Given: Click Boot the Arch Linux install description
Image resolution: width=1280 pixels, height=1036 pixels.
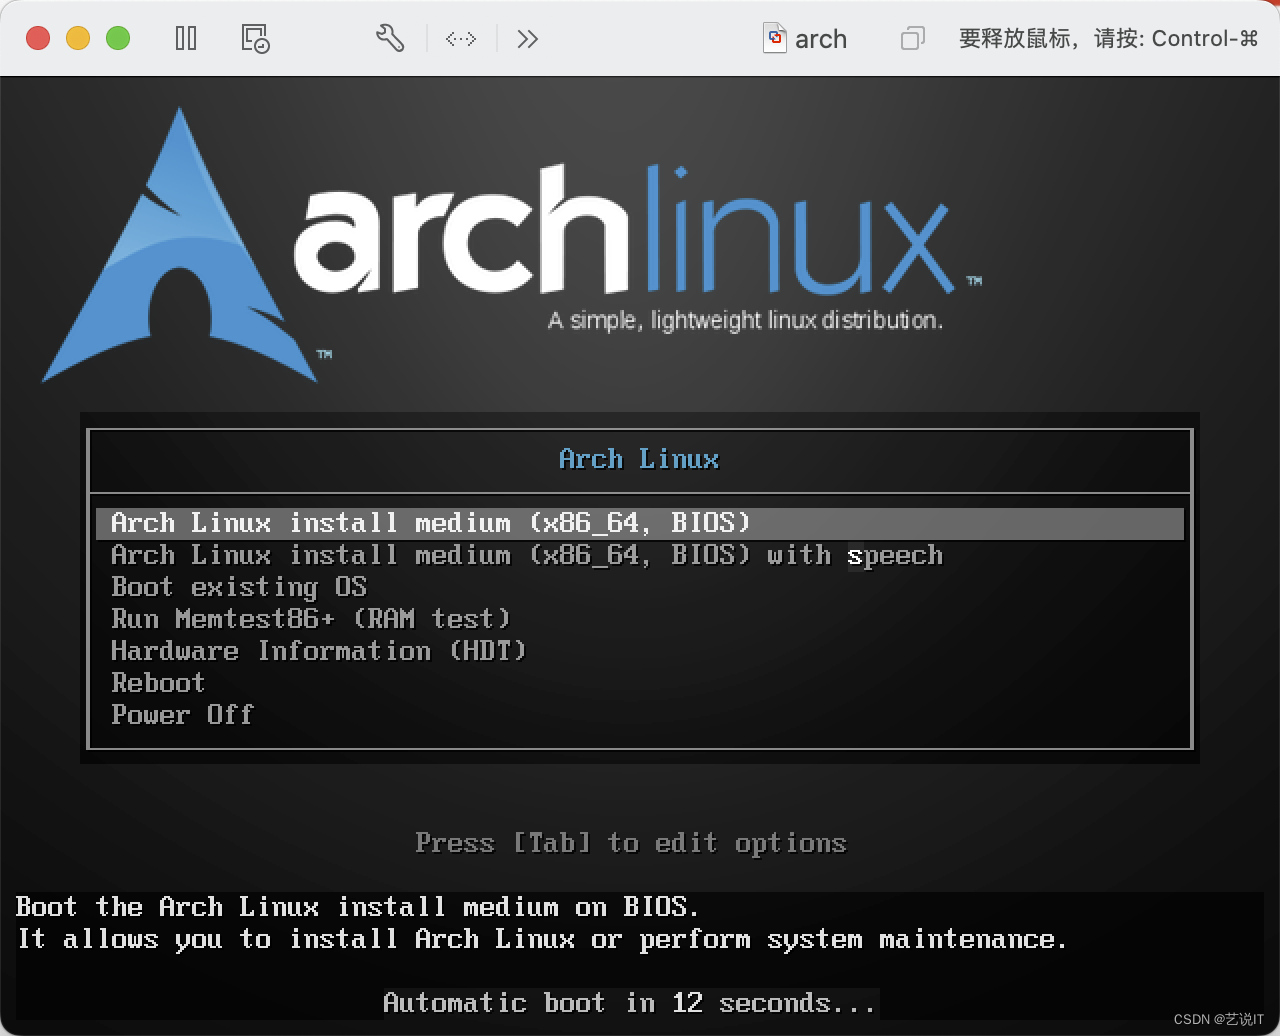Looking at the screenshot, I should 358,907.
